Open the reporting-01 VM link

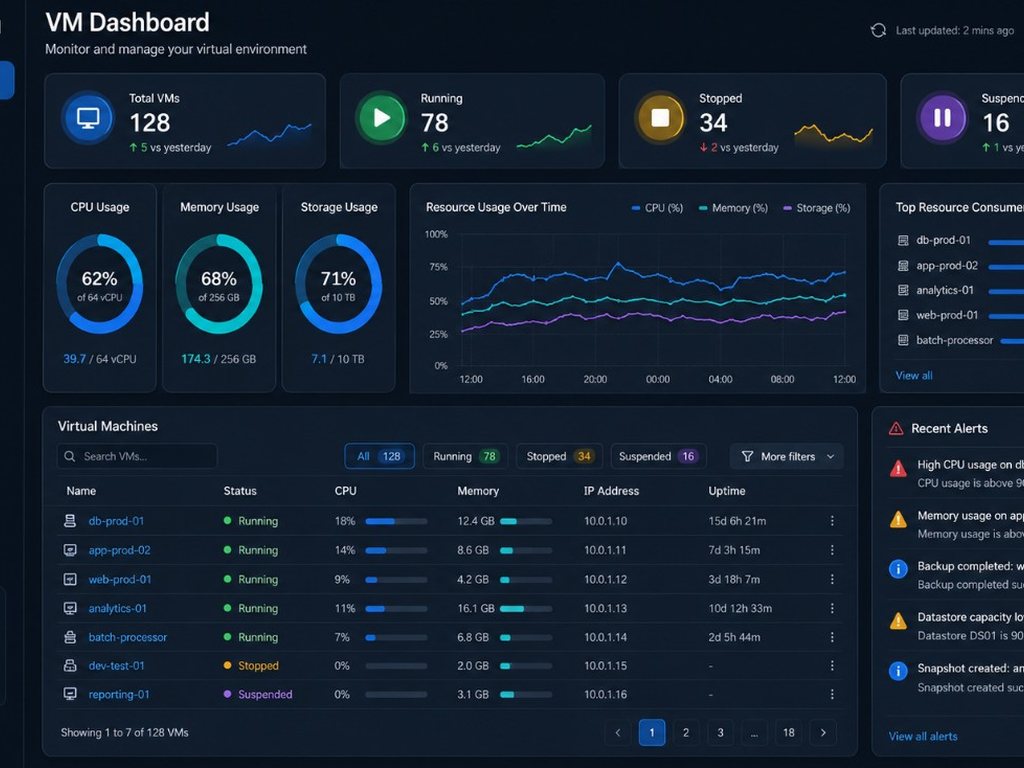[x=119, y=694]
